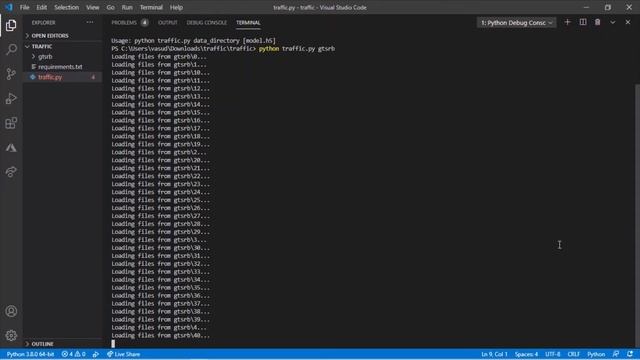
Task: Click CRLF end of line setting
Action: point(573,354)
